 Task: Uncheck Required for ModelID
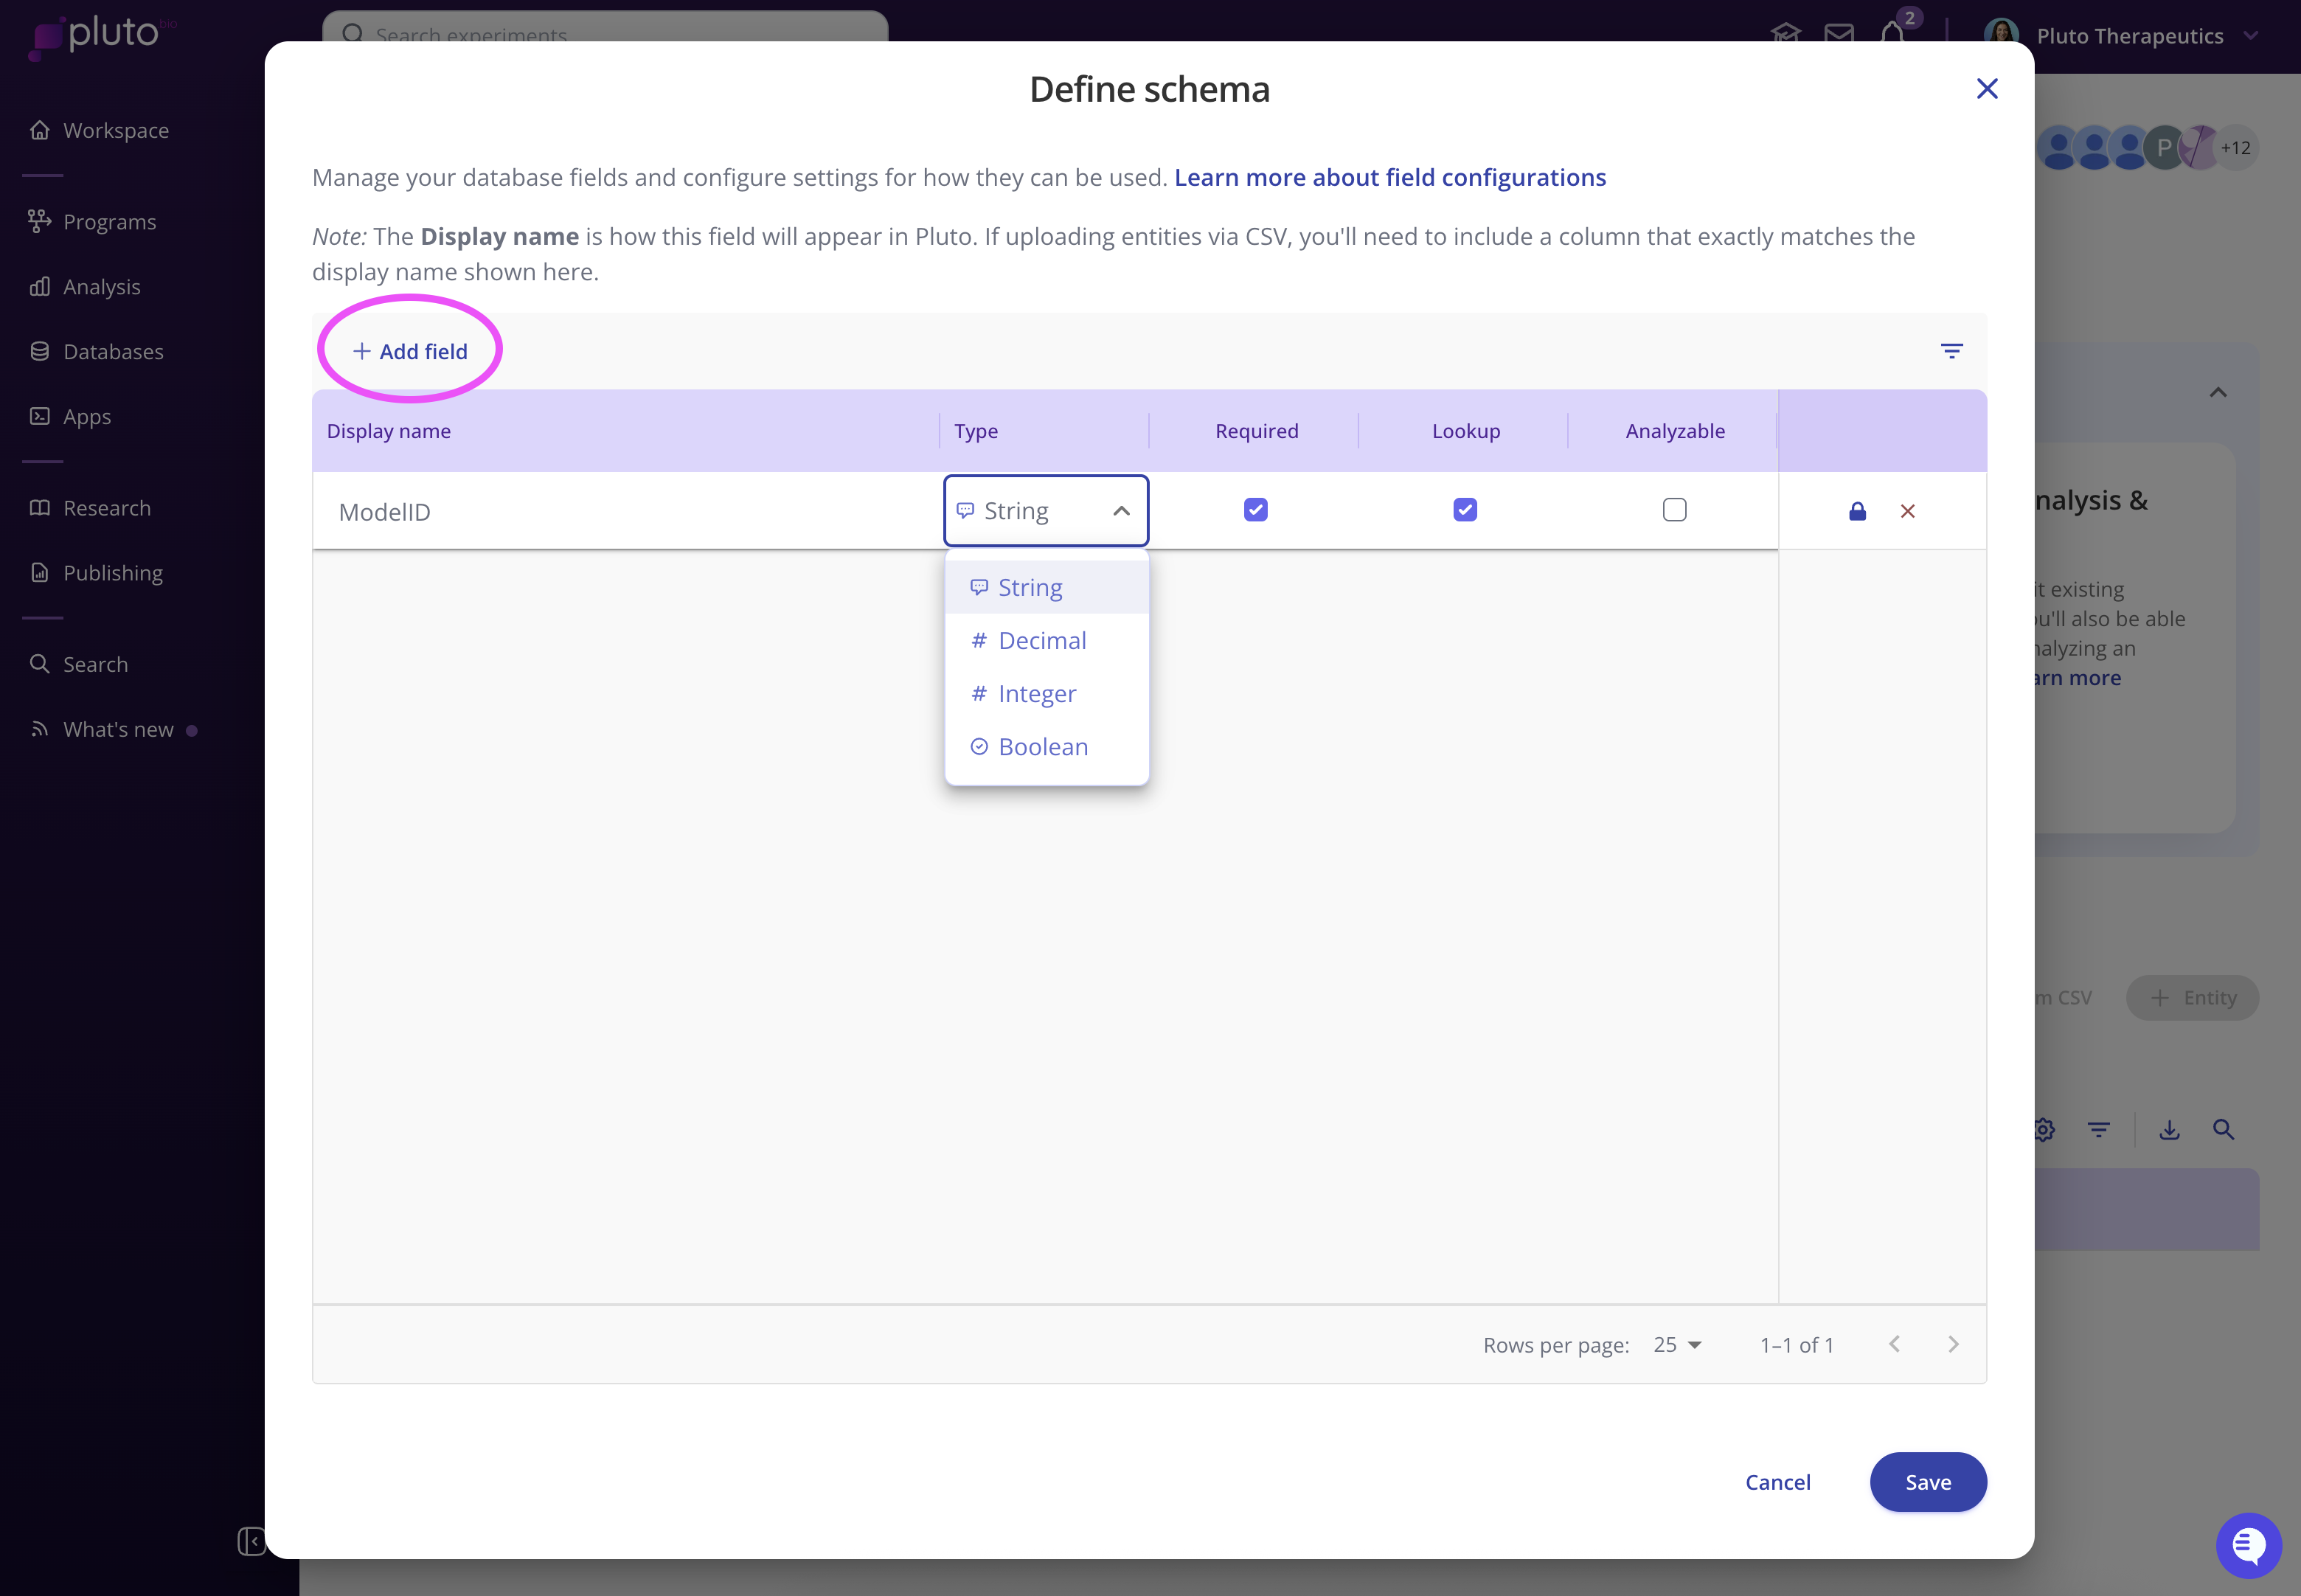[1255, 510]
